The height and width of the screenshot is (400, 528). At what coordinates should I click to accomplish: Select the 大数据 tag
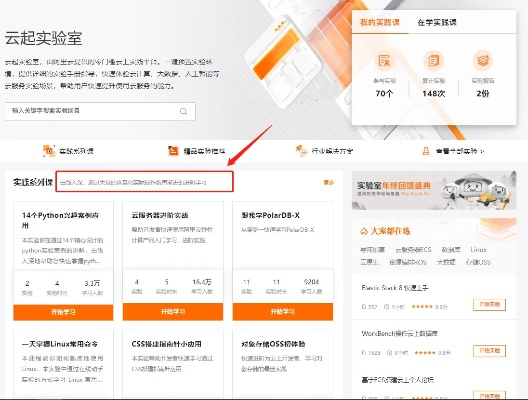coord(446,262)
